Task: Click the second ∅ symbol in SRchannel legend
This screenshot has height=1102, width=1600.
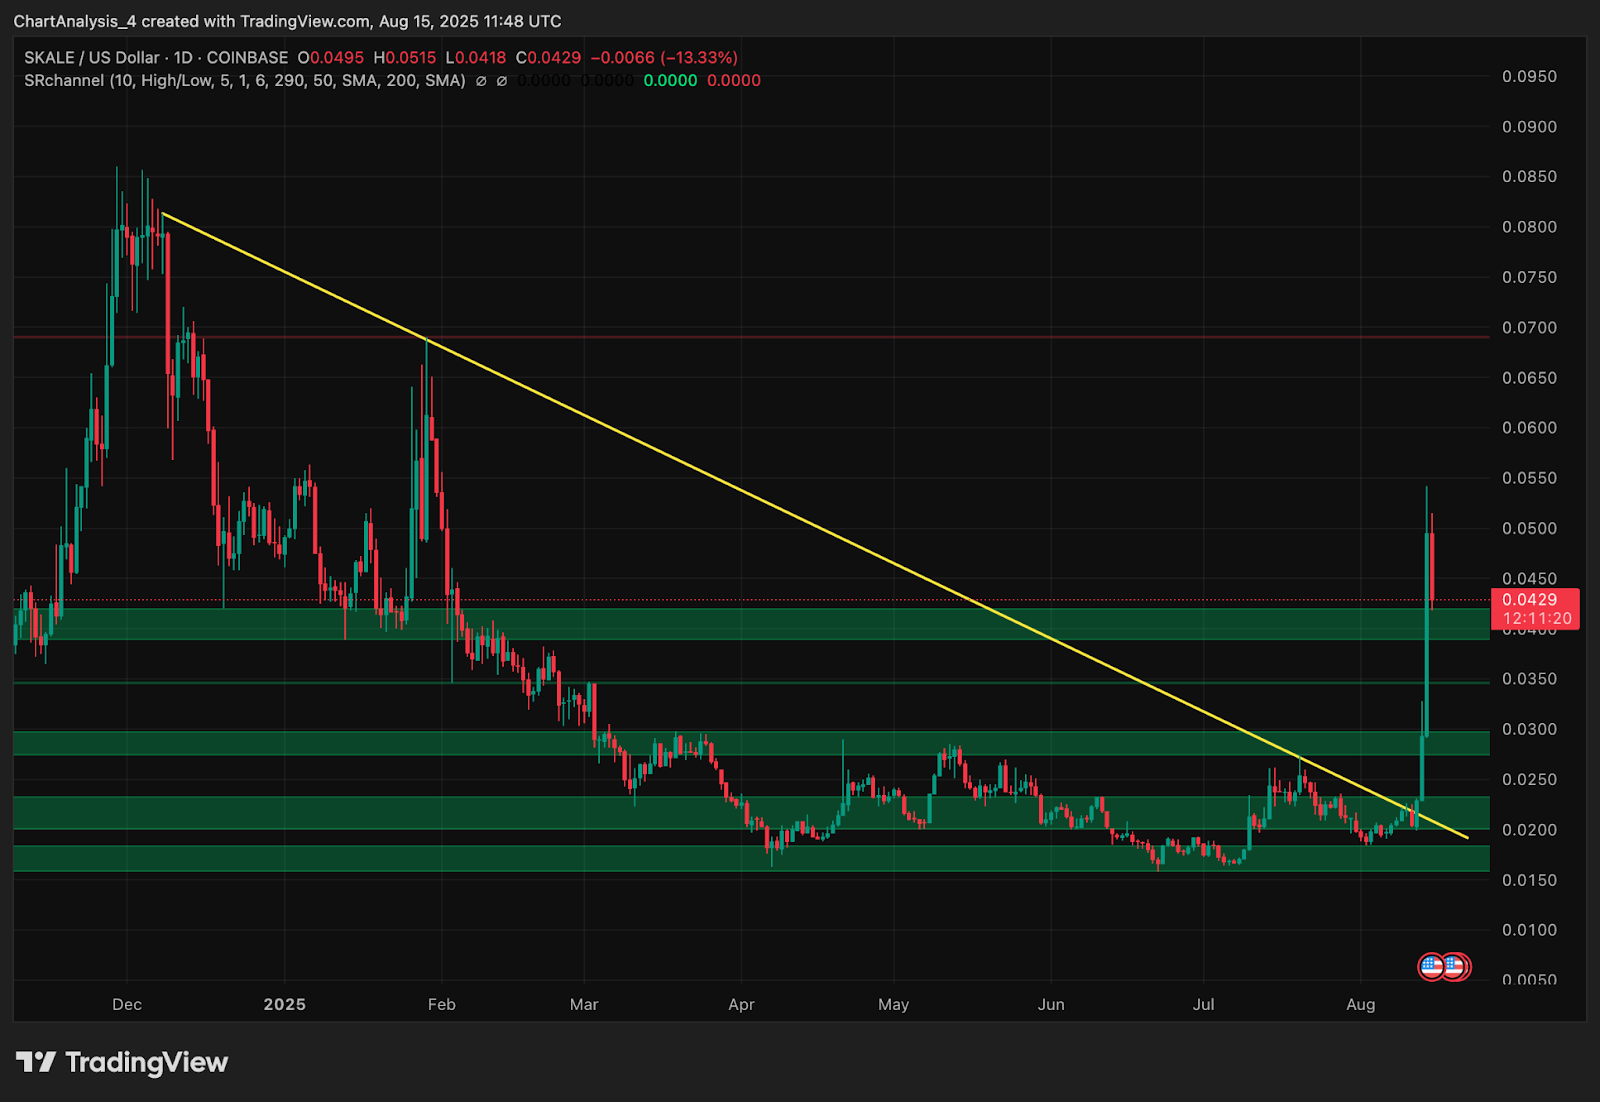Action: click(502, 81)
